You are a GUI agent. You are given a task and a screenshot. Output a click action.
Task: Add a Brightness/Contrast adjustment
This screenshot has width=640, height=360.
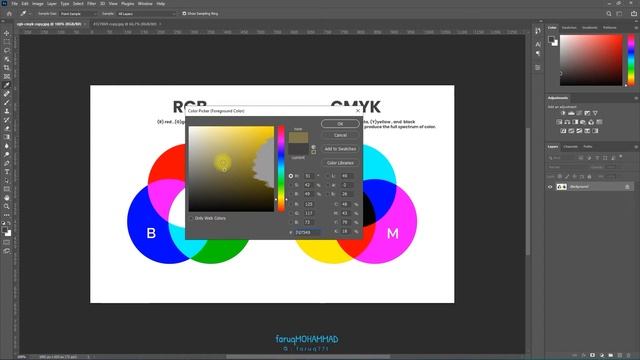click(x=563, y=113)
